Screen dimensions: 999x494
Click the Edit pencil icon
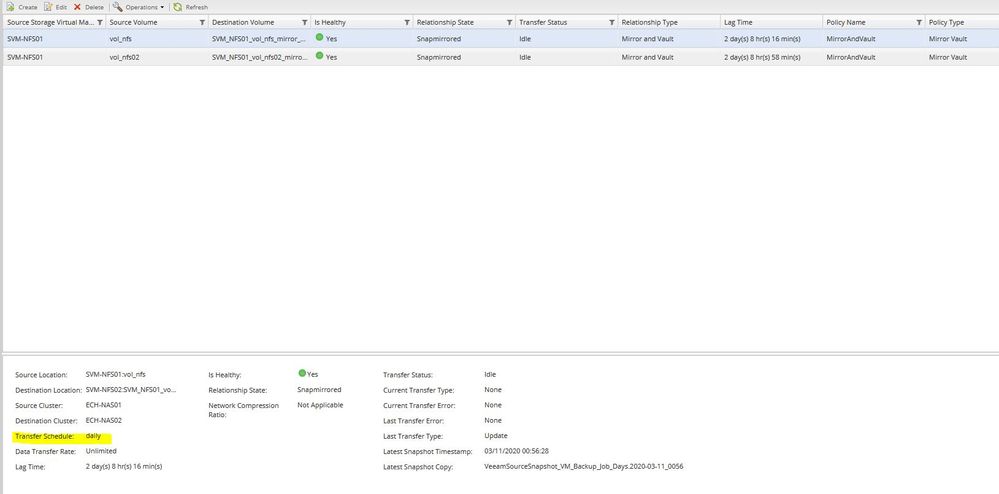click(x=47, y=7)
